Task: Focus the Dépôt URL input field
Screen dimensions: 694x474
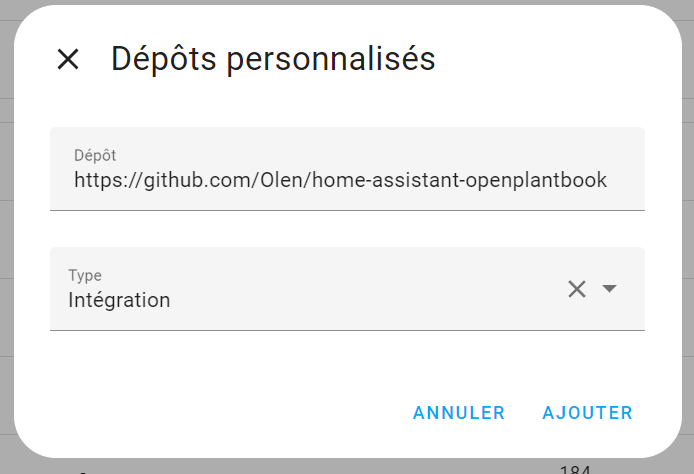Action: [340, 180]
